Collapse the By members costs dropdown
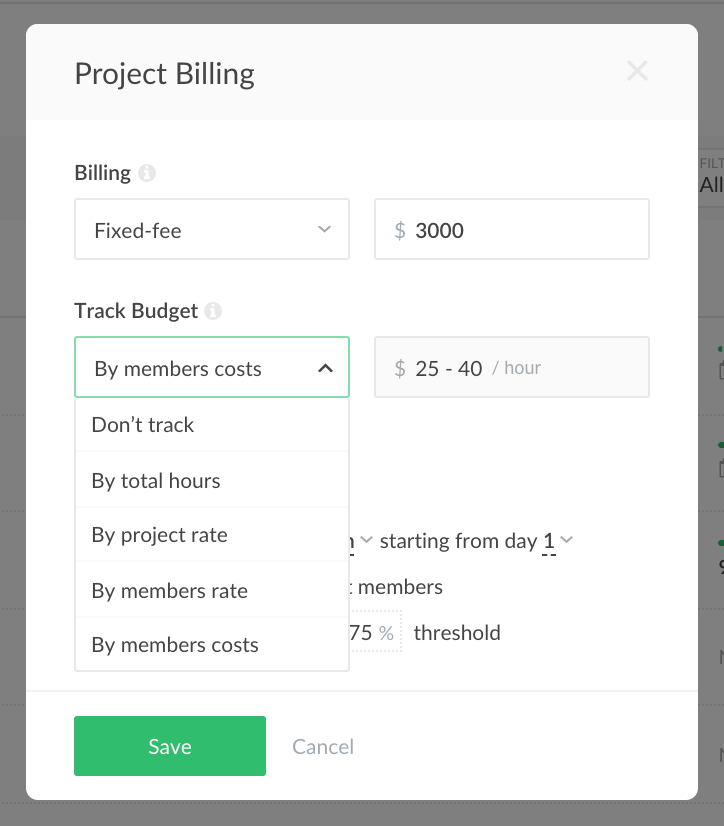The width and height of the screenshot is (724, 826). [x=325, y=368]
